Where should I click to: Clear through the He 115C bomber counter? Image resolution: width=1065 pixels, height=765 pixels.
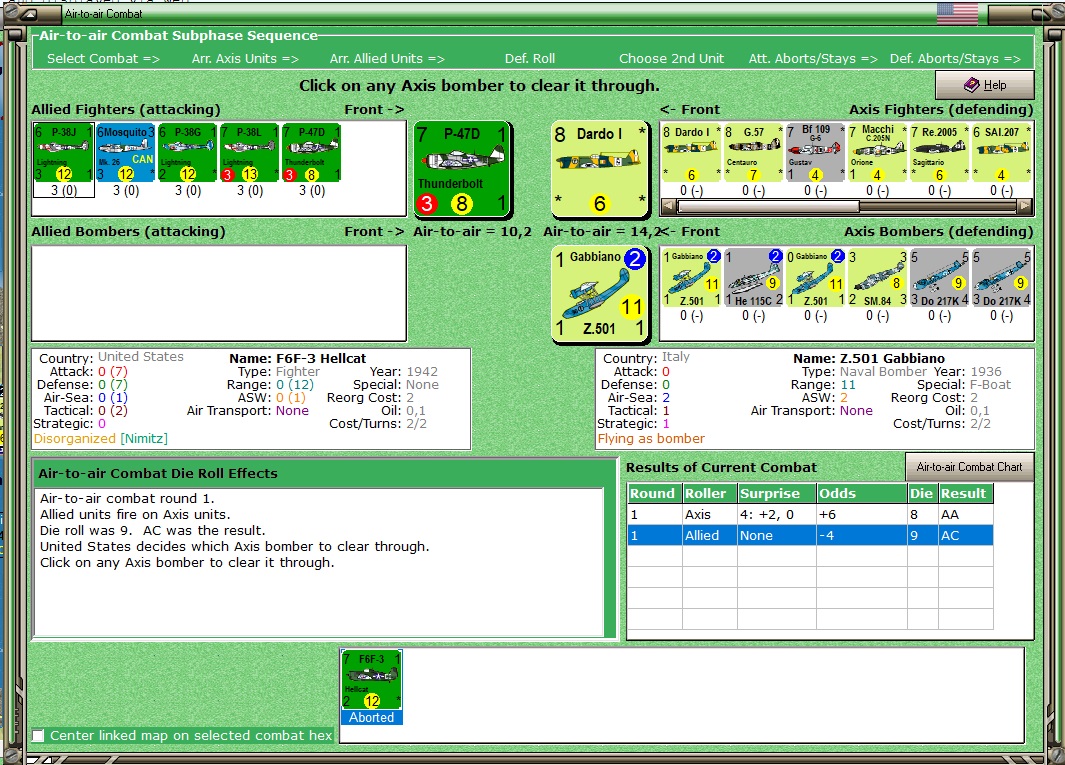753,277
